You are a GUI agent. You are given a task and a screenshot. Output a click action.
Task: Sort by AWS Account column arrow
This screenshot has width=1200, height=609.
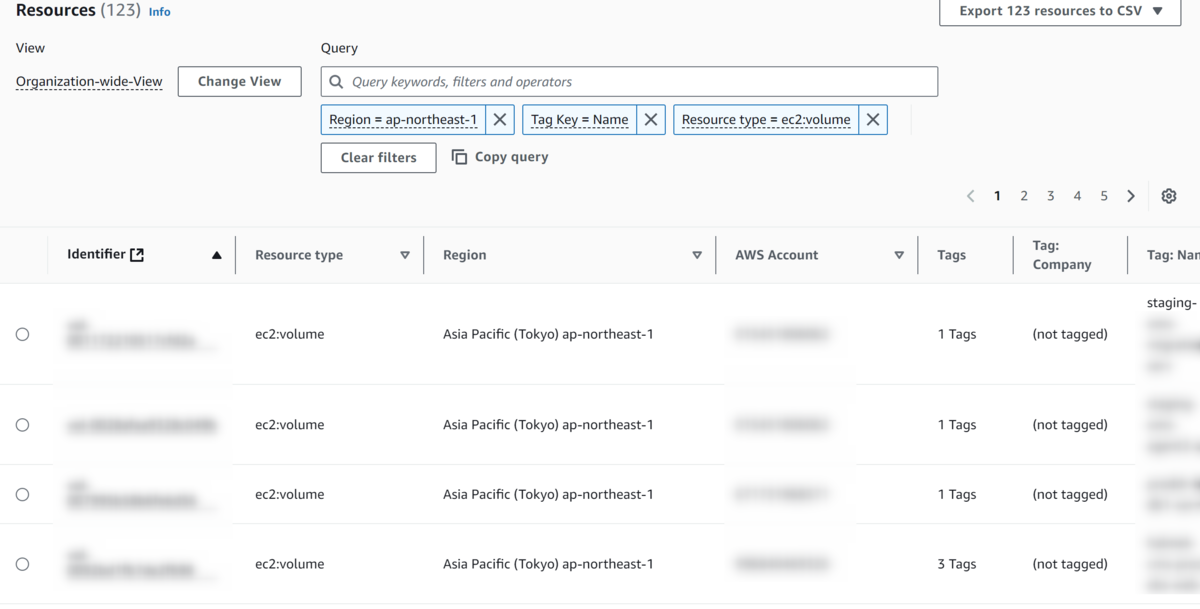(899, 255)
